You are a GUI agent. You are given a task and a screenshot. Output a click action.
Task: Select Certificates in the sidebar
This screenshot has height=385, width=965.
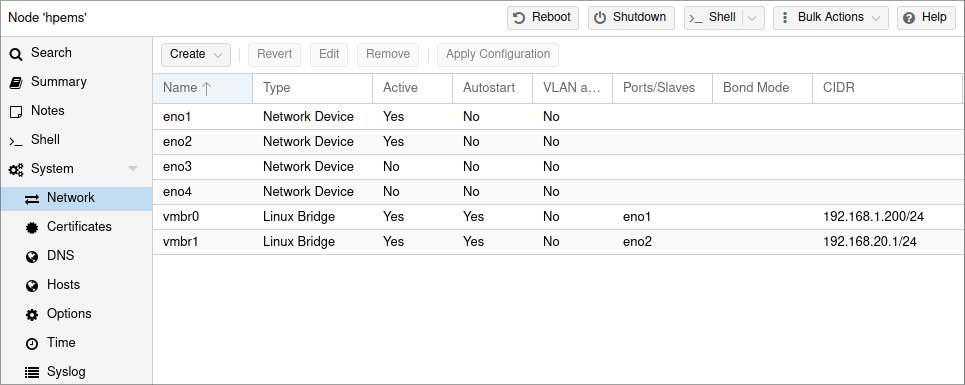[x=76, y=227]
